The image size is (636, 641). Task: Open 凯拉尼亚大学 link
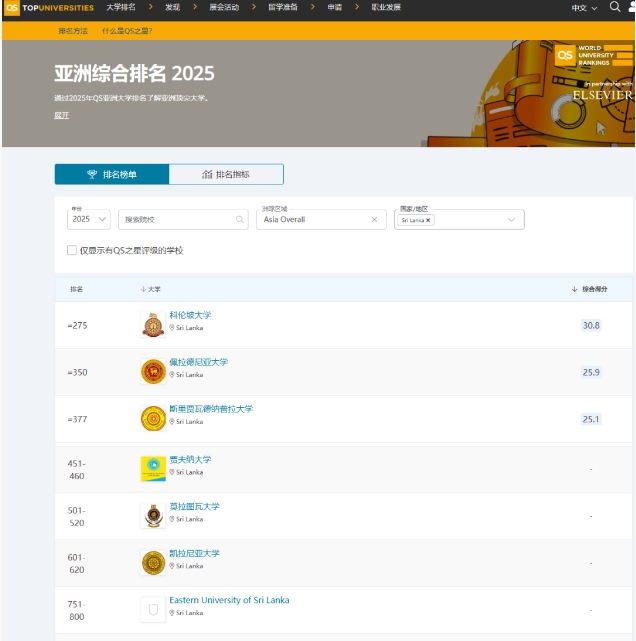click(x=195, y=554)
